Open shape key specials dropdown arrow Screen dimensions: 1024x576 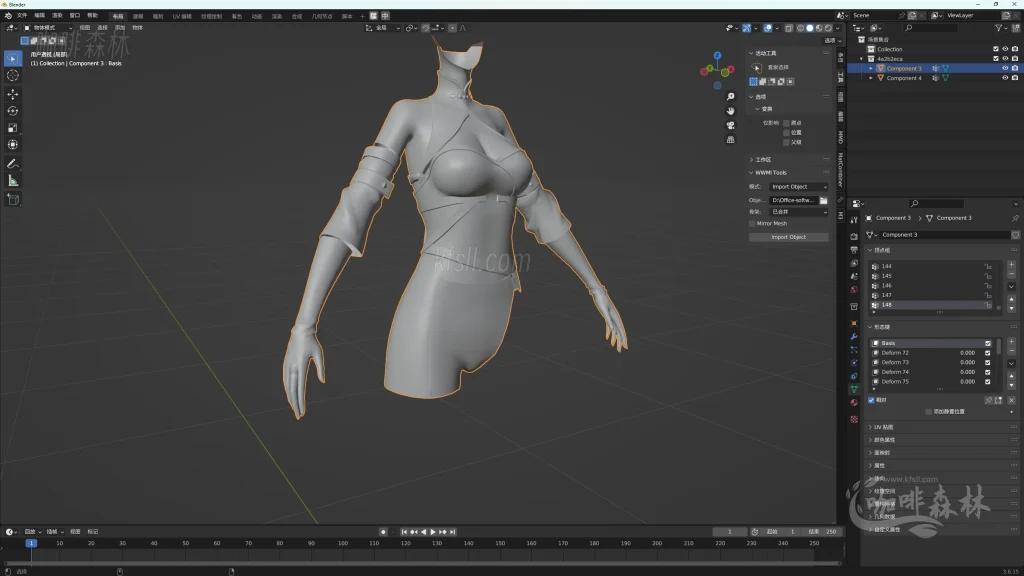[x=1011, y=364]
